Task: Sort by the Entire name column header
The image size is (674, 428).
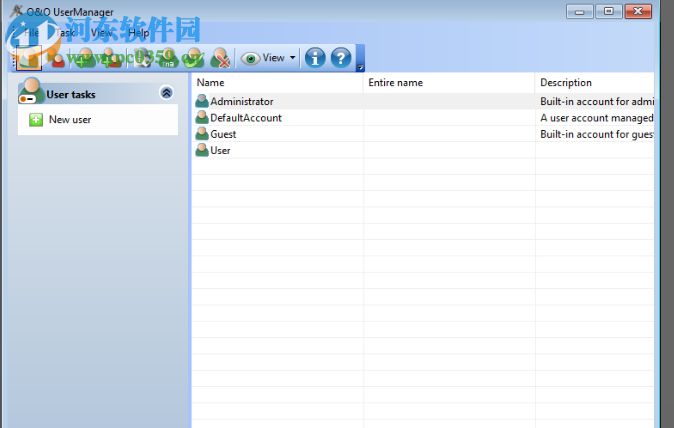Action: (449, 83)
